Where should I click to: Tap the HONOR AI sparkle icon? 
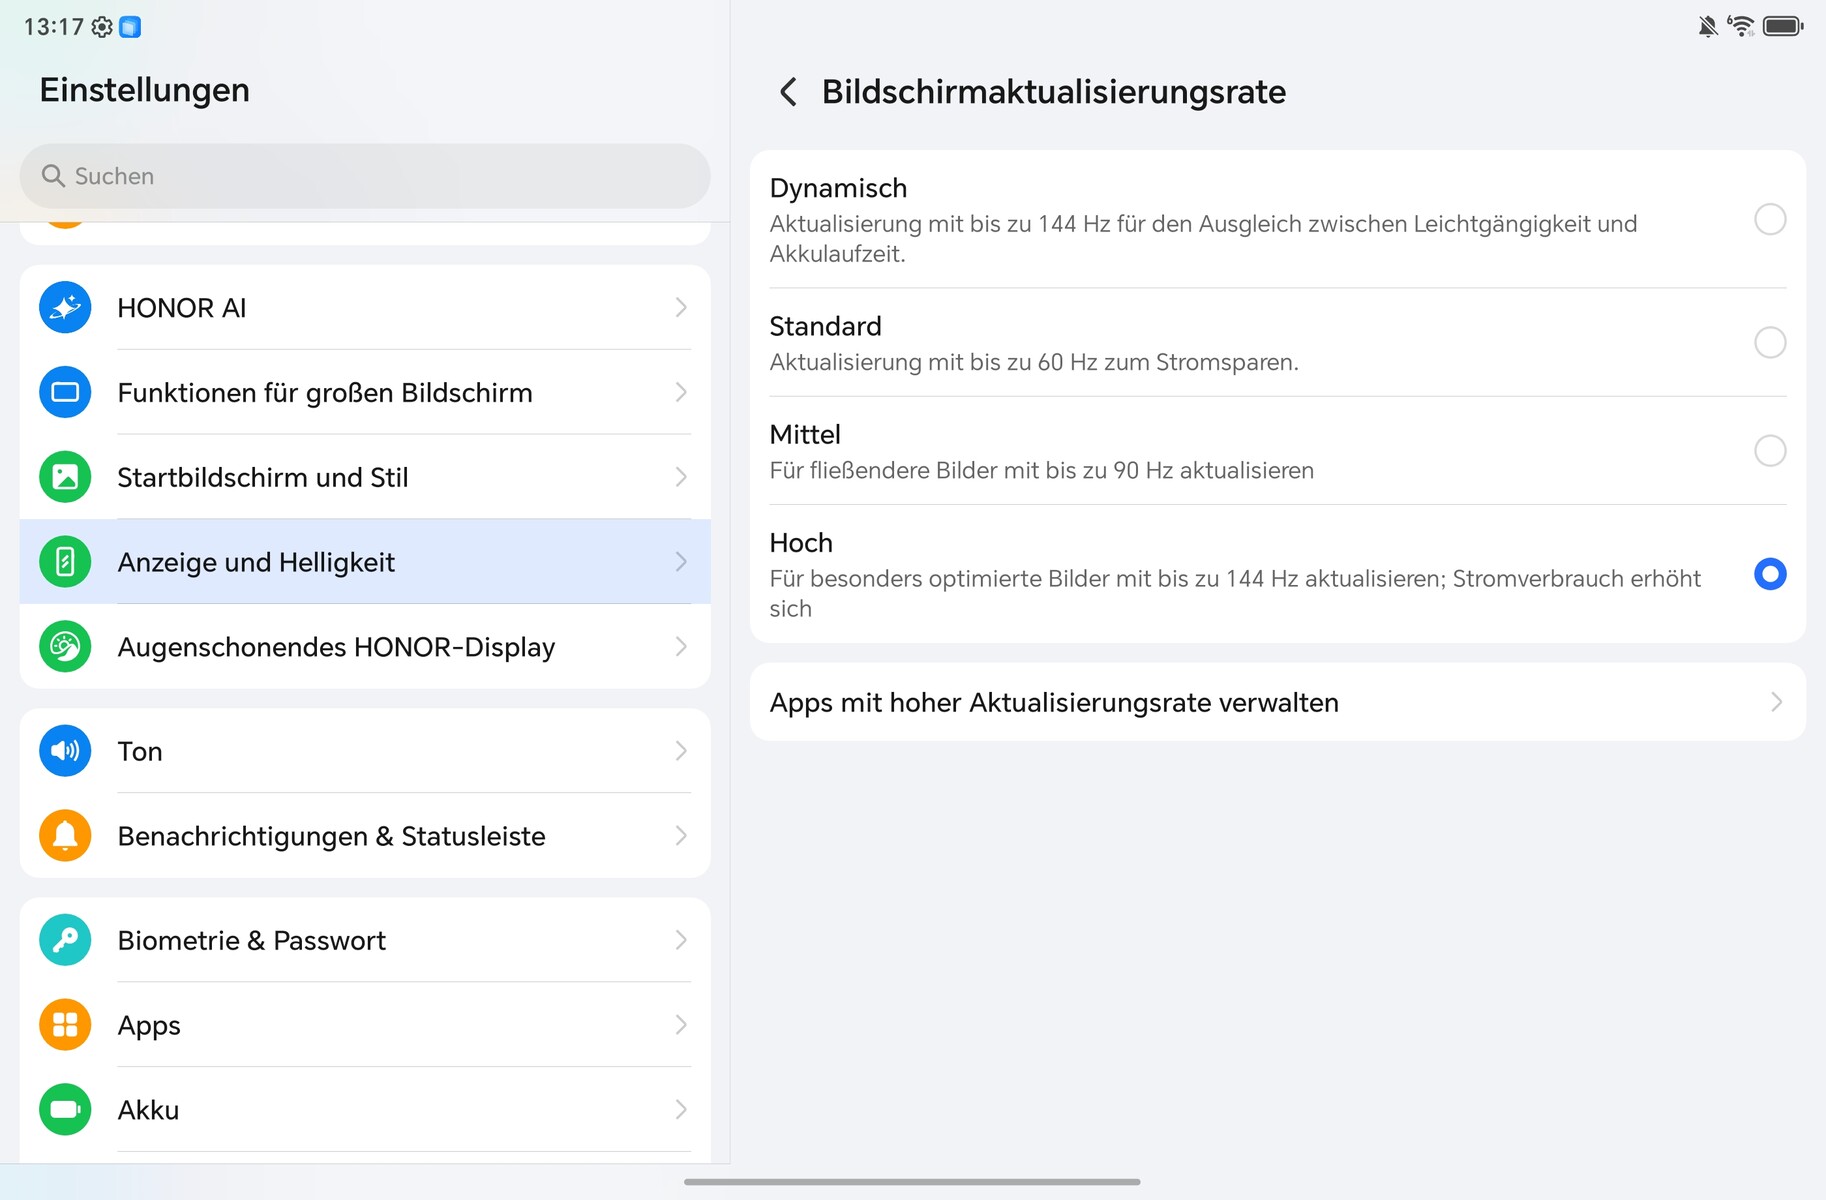pos(65,308)
